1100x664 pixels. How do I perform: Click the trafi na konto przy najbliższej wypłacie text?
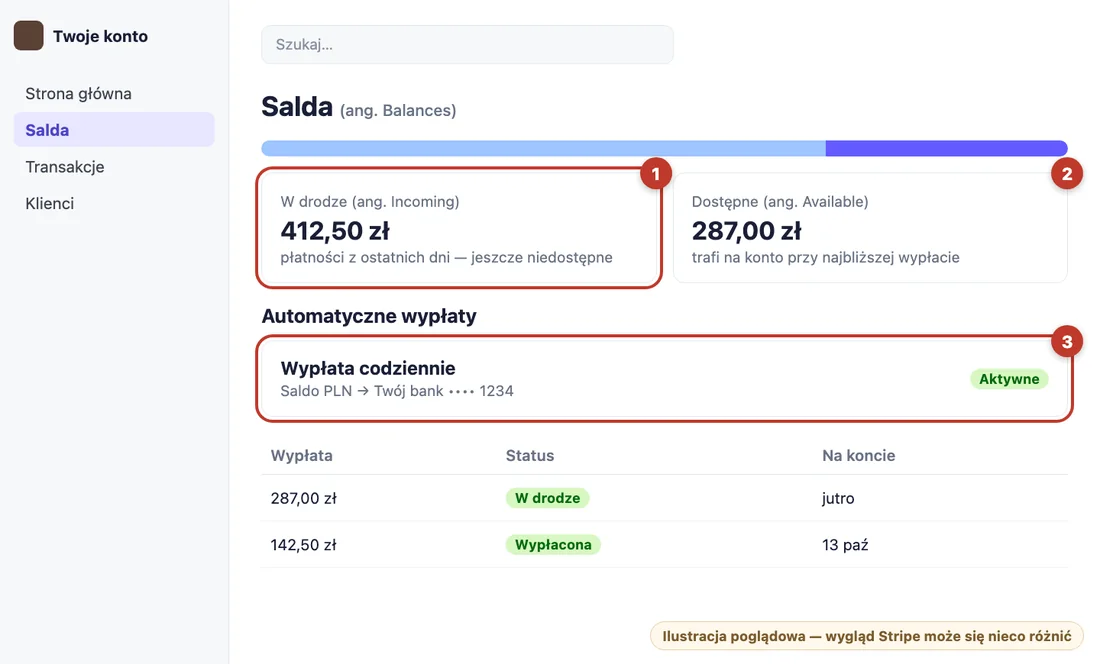click(826, 257)
